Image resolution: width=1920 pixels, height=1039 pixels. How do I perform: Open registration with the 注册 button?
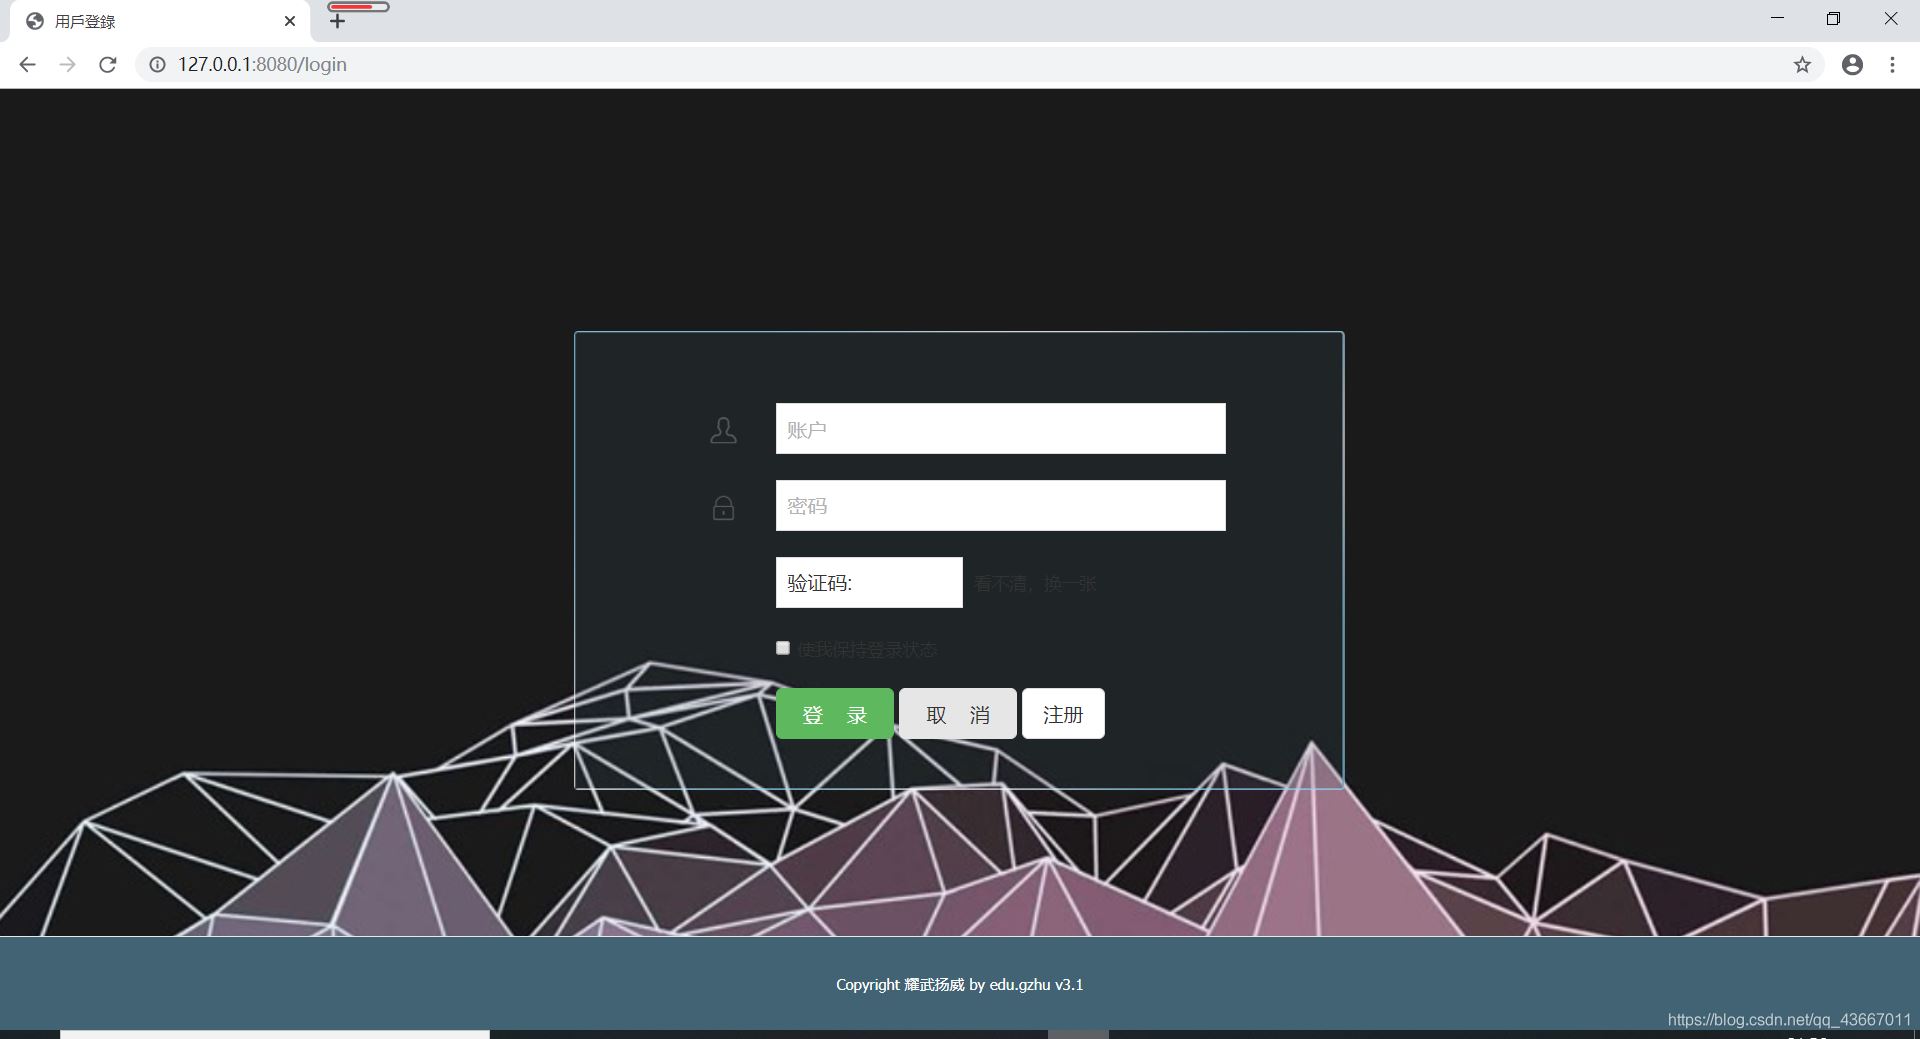click(1062, 714)
